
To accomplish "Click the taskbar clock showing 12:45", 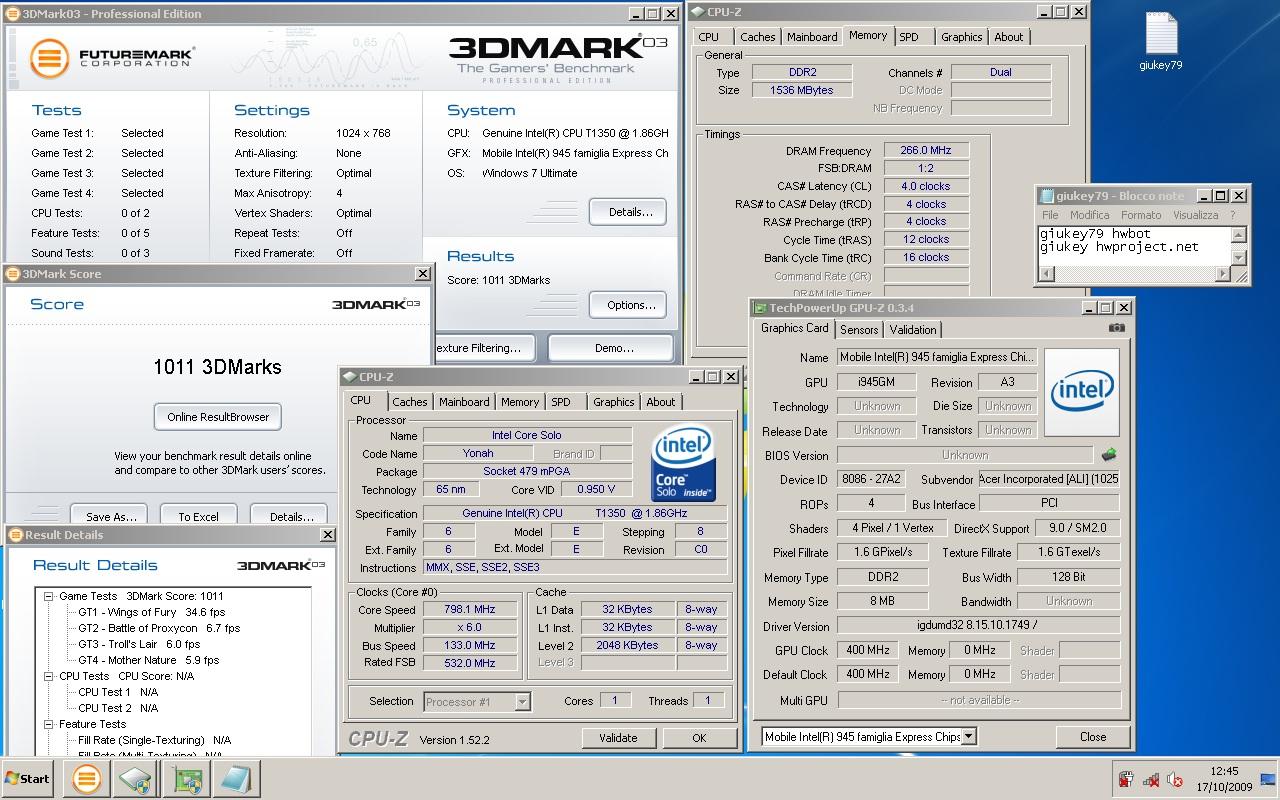I will pos(1224,771).
